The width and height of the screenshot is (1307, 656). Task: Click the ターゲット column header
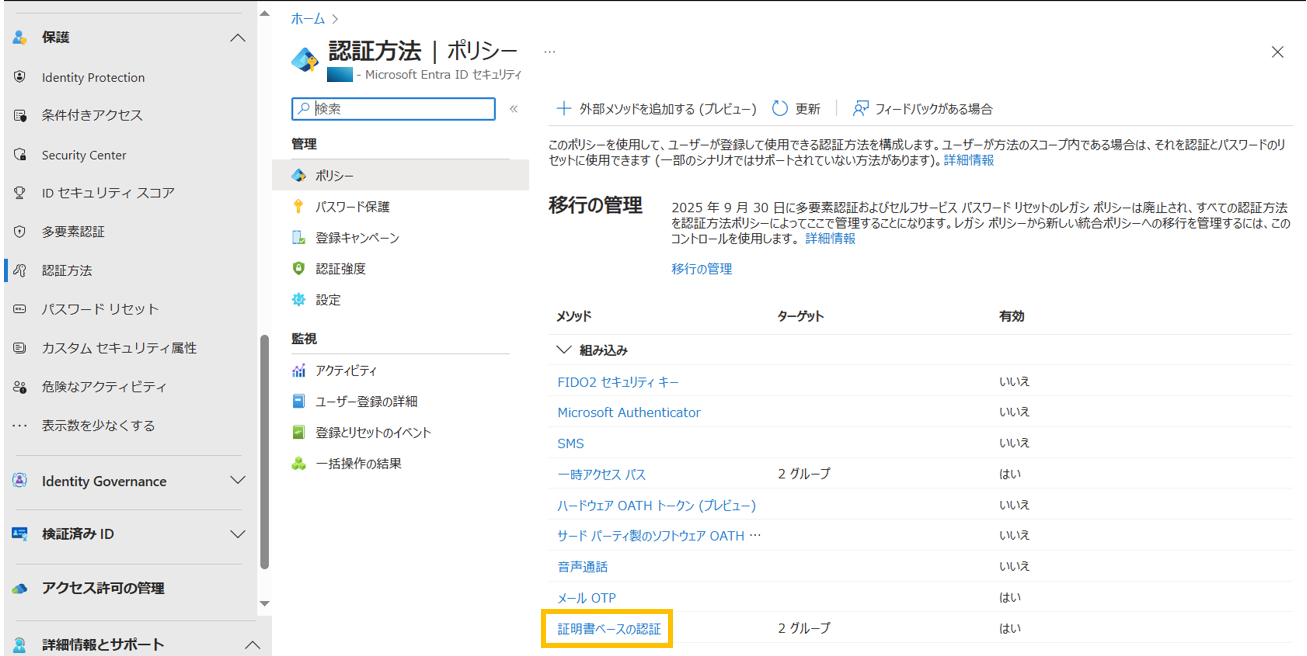pyautogui.click(x=800, y=316)
